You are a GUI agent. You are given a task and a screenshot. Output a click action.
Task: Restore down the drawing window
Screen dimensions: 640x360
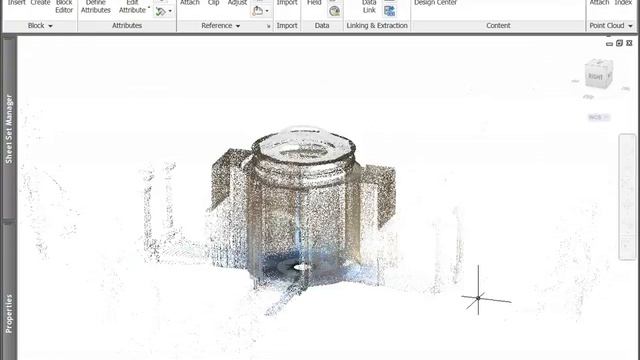[619, 43]
